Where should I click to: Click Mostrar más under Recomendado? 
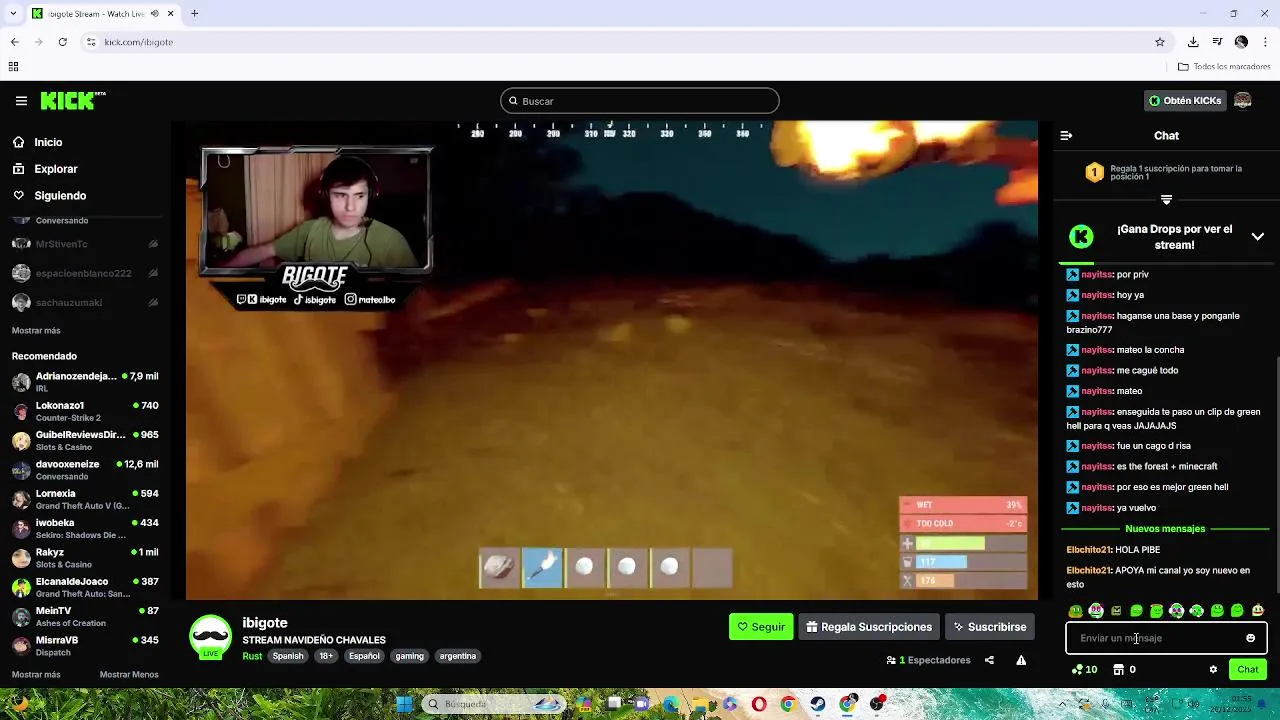pyautogui.click(x=36, y=674)
